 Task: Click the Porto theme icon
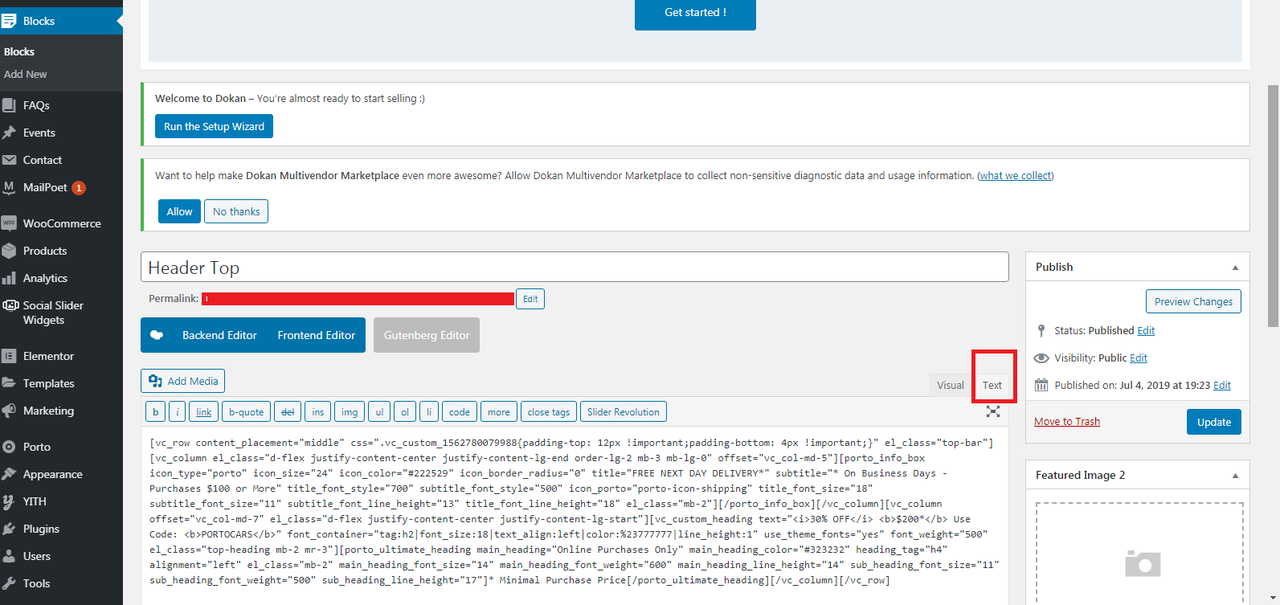(9, 447)
